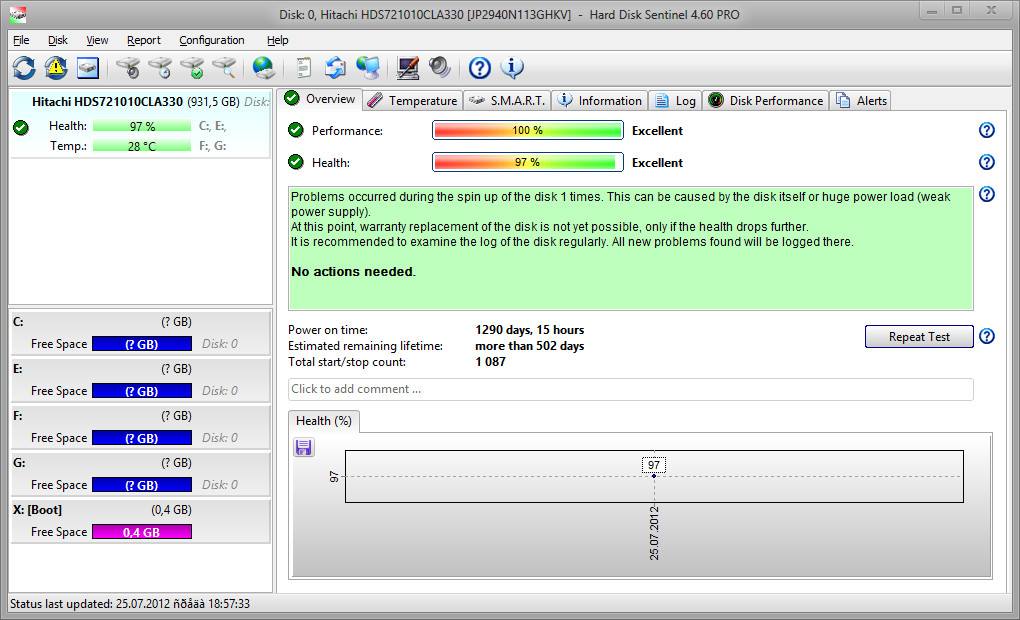Click the X: [Boot] free space bar
The width and height of the screenshot is (1020, 620).
tap(141, 532)
